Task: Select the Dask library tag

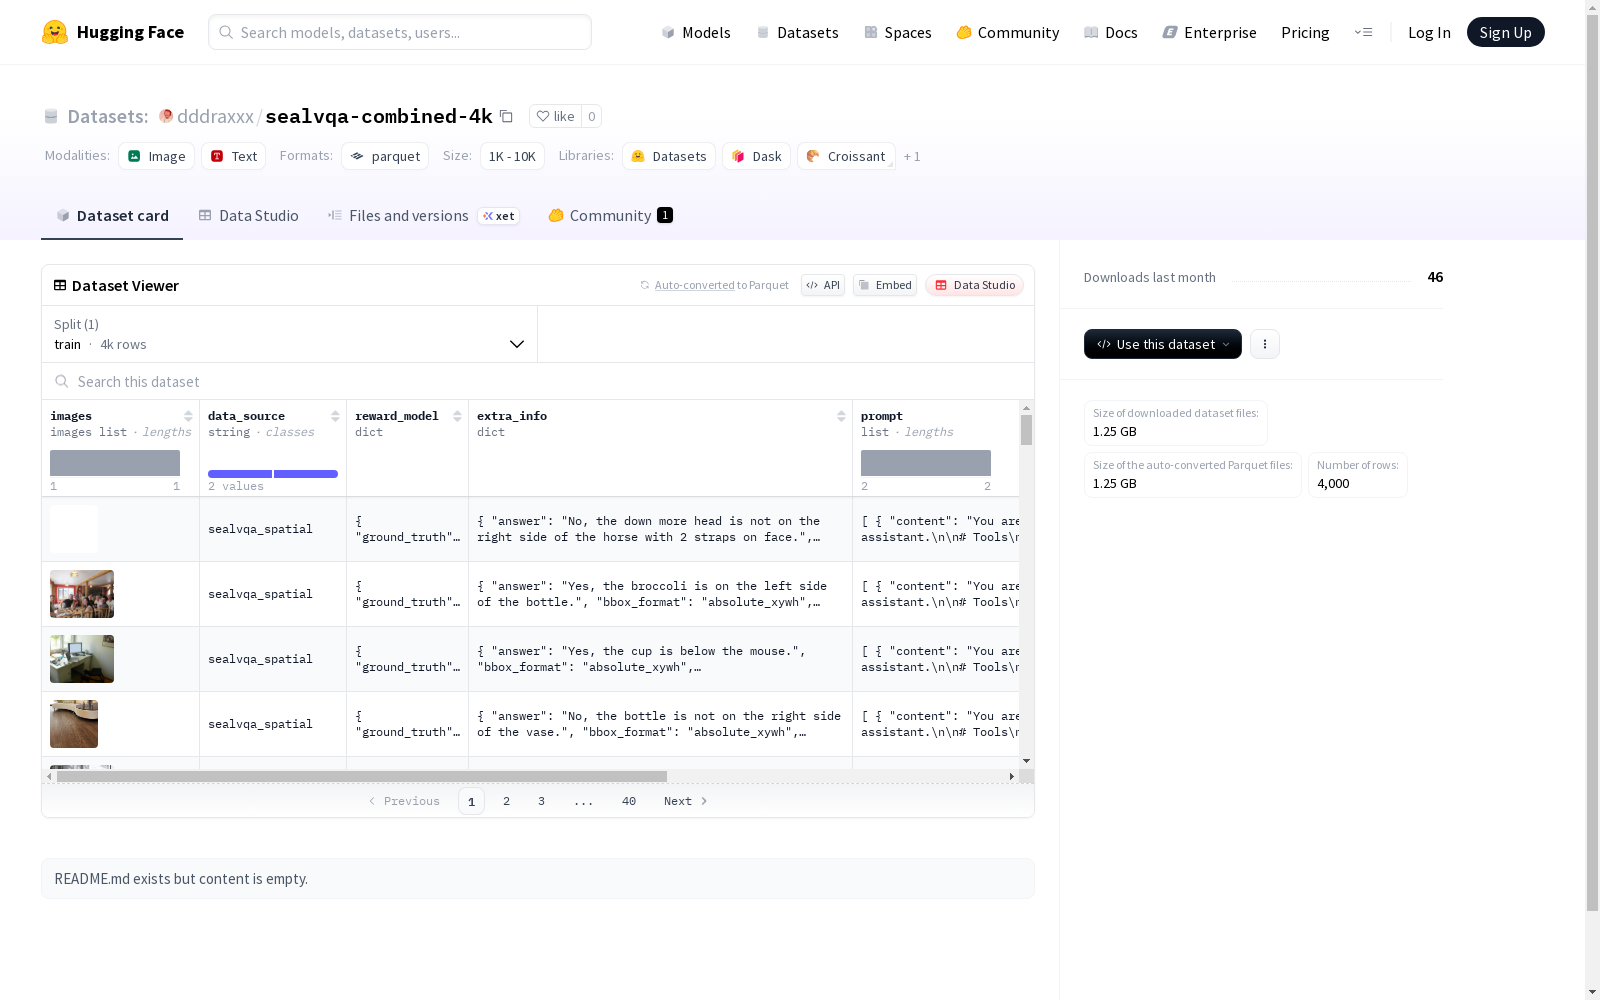Action: (757, 156)
